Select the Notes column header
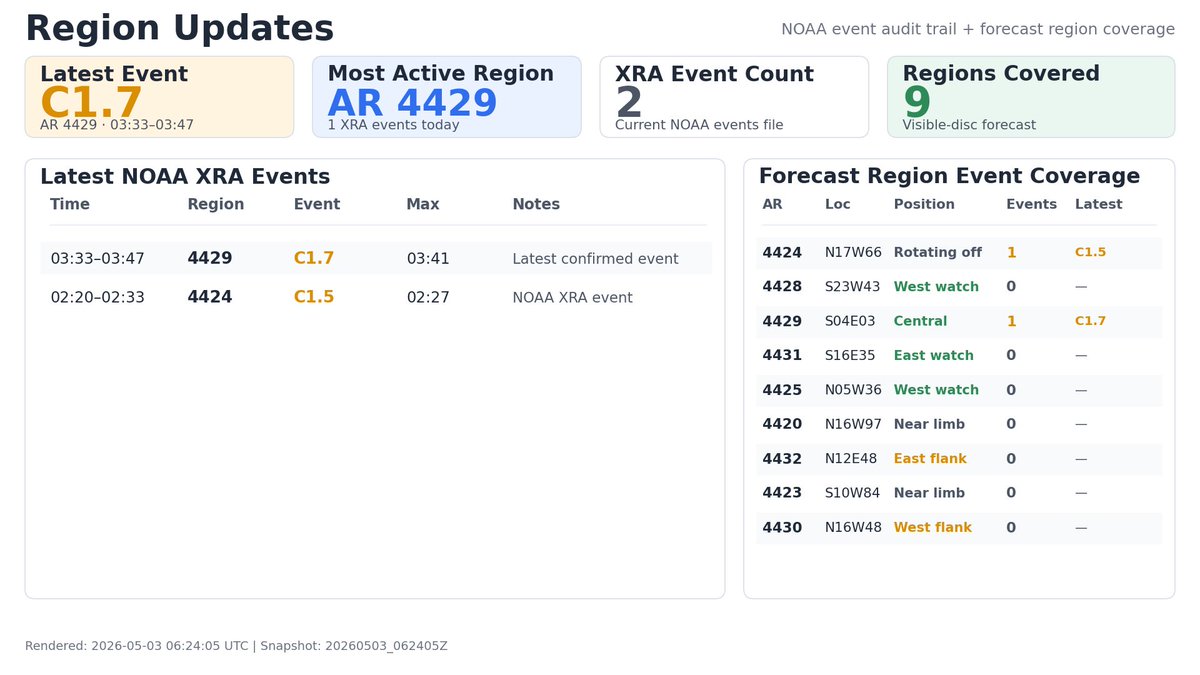 tap(536, 204)
